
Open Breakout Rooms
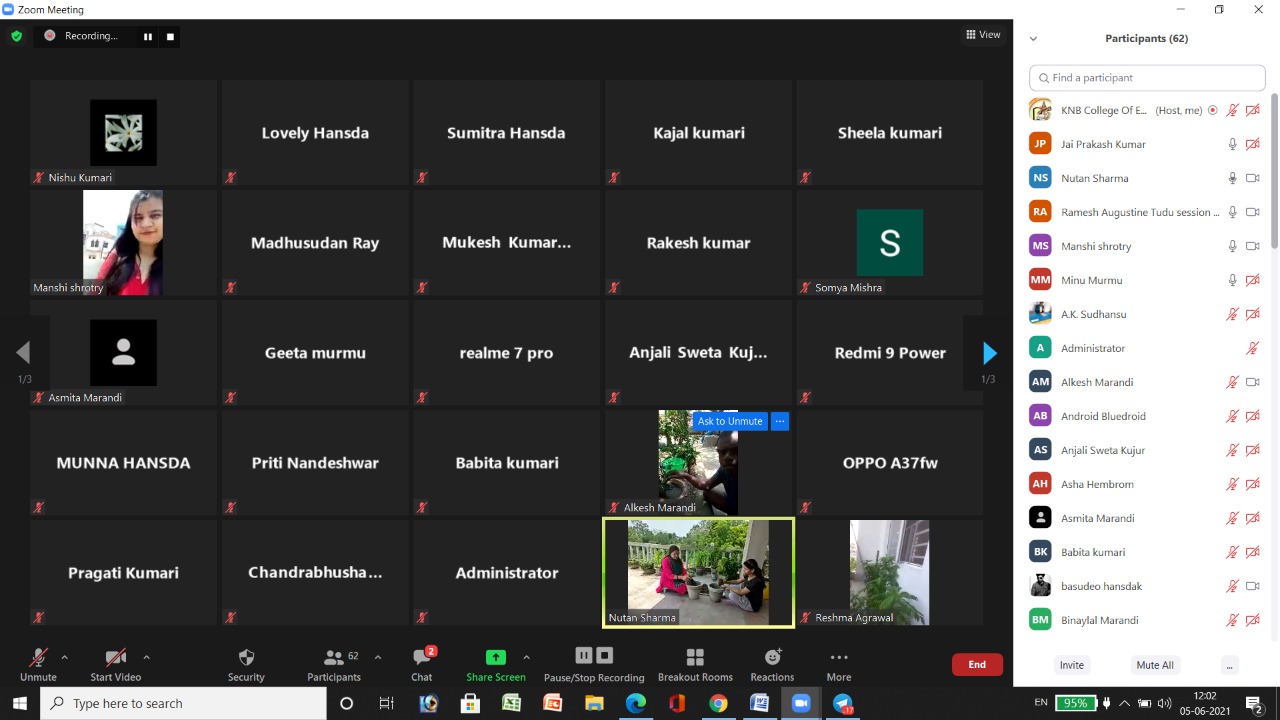[695, 664]
